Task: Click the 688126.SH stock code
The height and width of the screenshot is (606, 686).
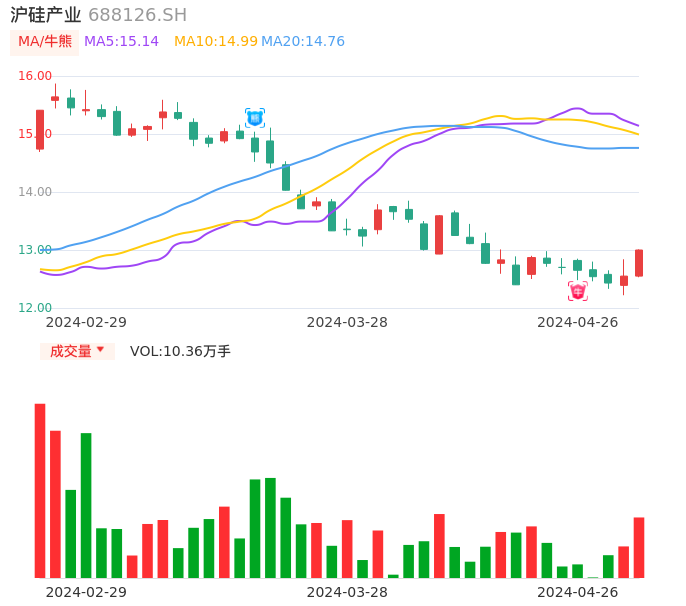Action: 137,15
